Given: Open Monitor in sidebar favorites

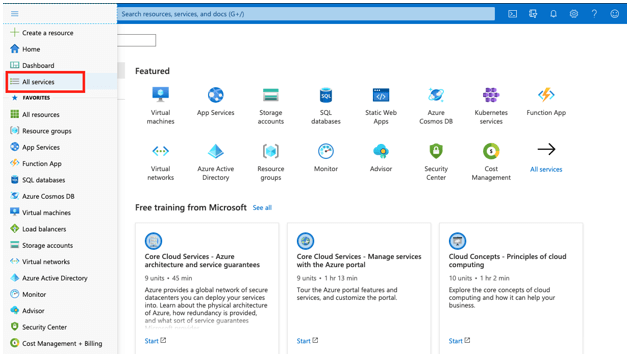Looking at the screenshot, I should coord(28,294).
